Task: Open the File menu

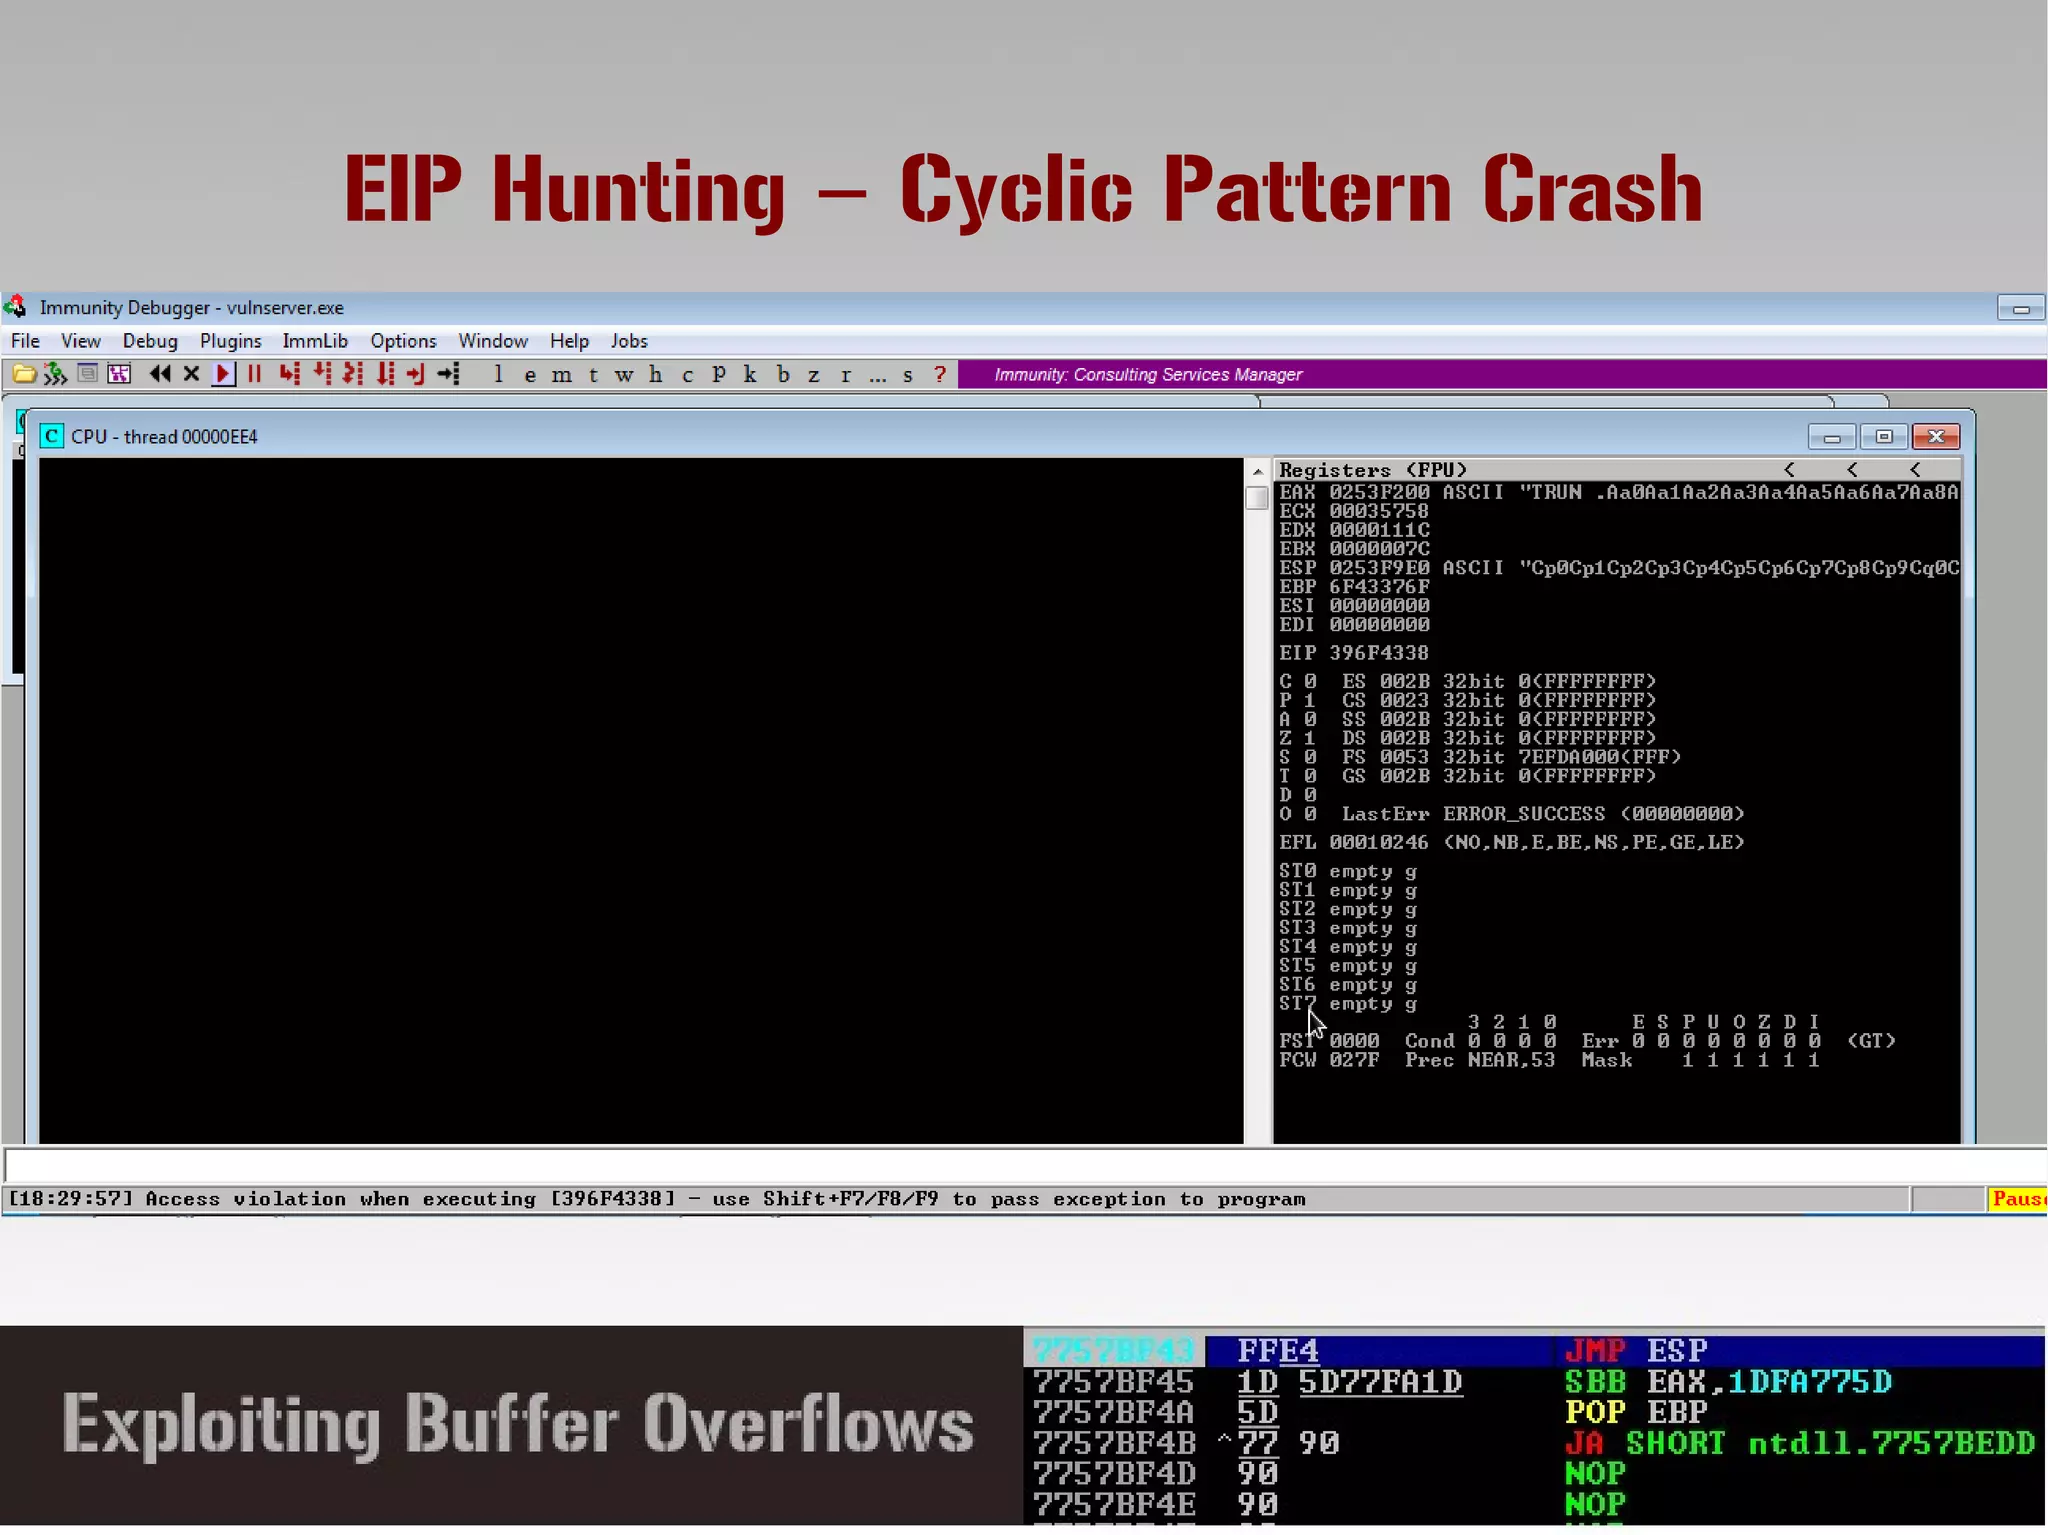Action: click(x=25, y=341)
